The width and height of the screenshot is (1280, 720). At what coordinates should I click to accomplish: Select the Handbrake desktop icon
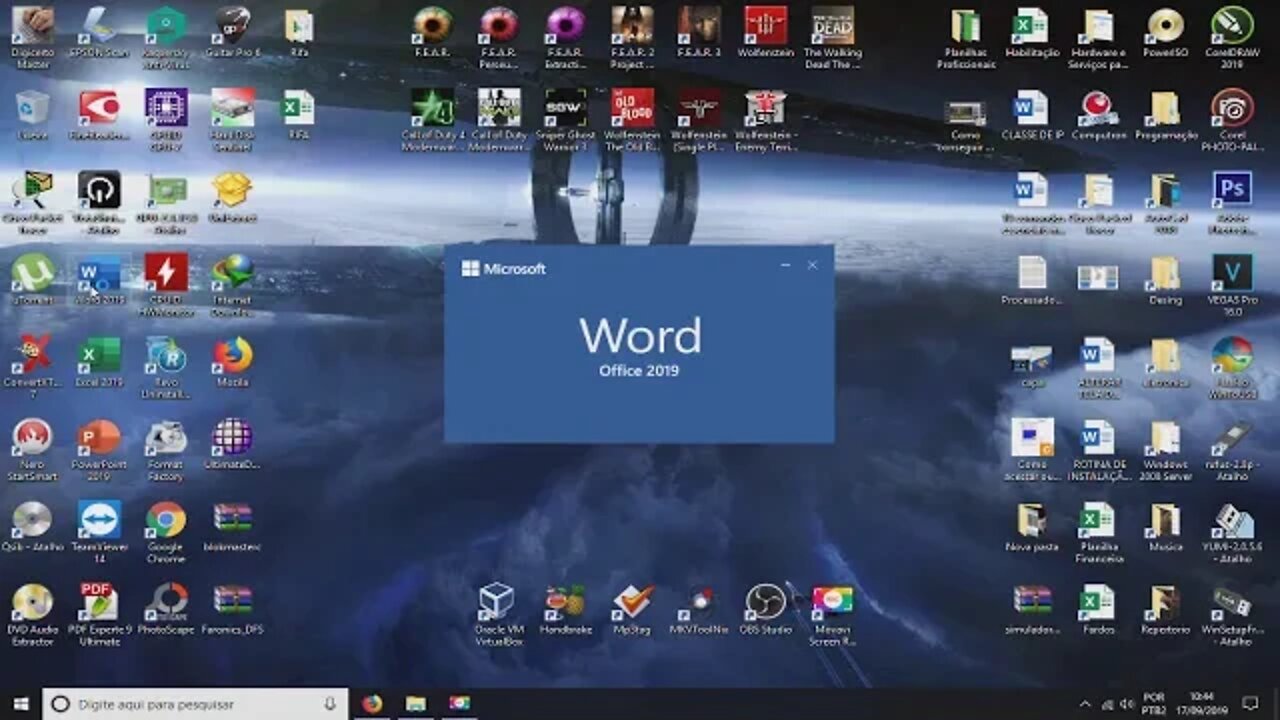pos(566,609)
